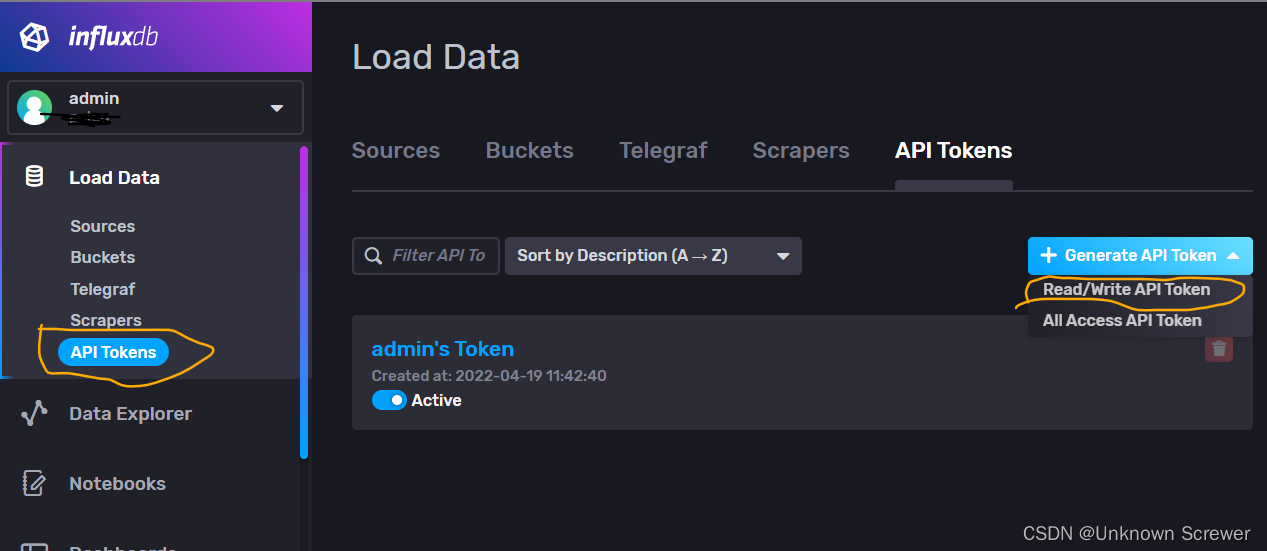This screenshot has width=1267, height=551.
Task: Click into Filter API Tokens field
Action: 426,255
